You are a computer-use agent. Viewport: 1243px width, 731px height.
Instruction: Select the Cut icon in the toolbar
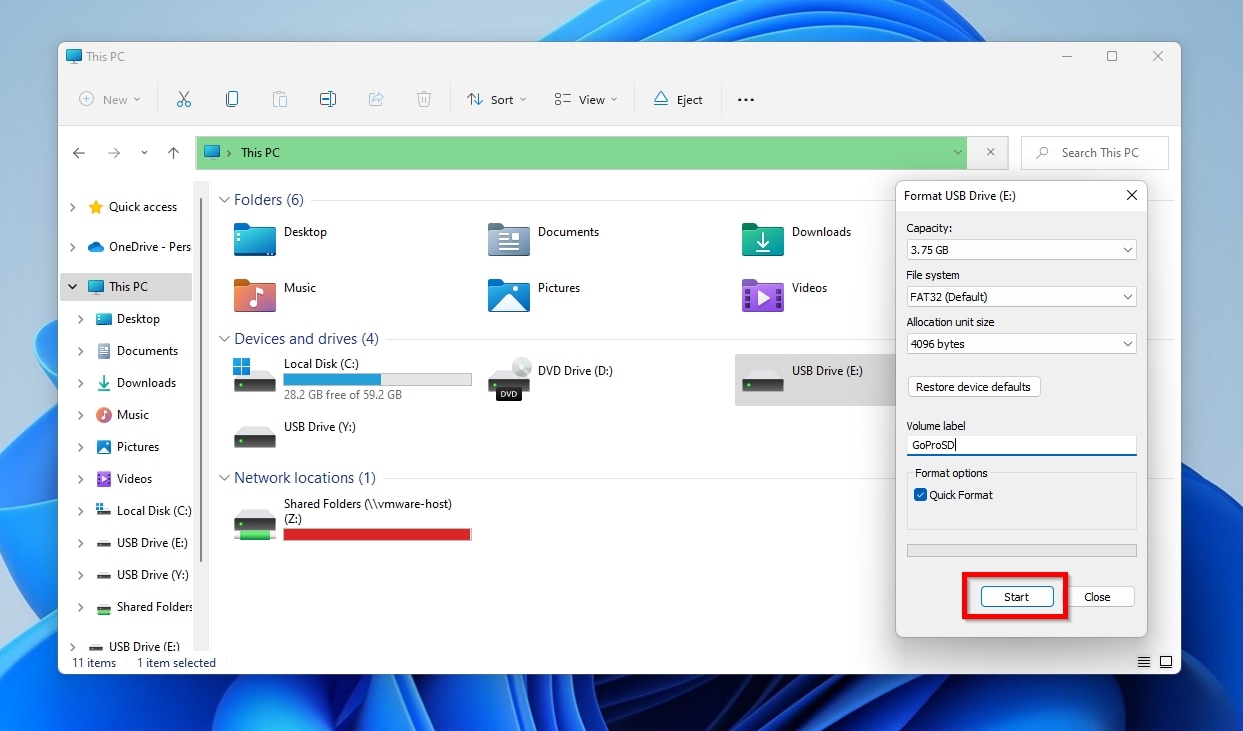184,99
